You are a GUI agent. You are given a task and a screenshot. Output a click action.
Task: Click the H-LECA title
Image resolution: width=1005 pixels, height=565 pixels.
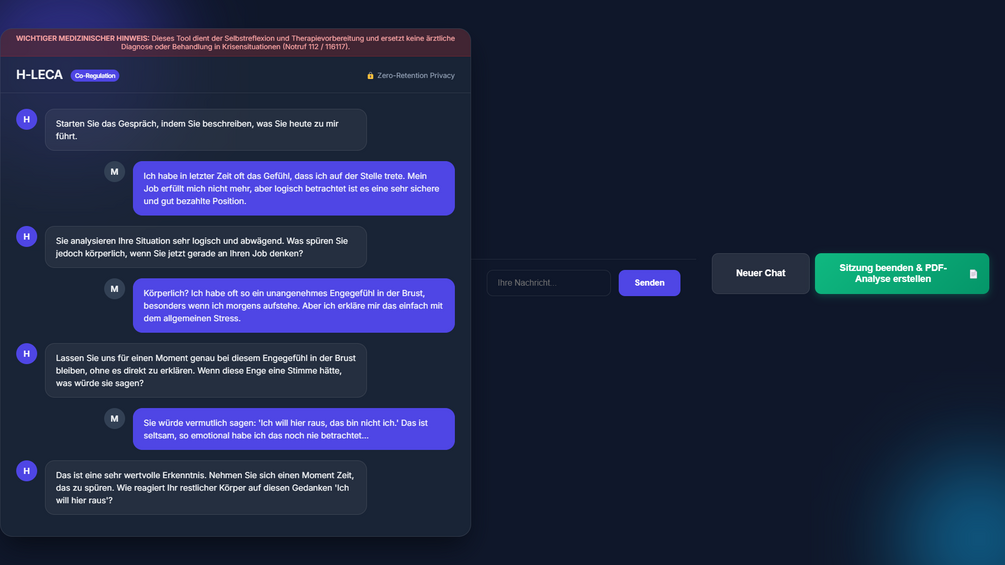pyautogui.click(x=39, y=75)
